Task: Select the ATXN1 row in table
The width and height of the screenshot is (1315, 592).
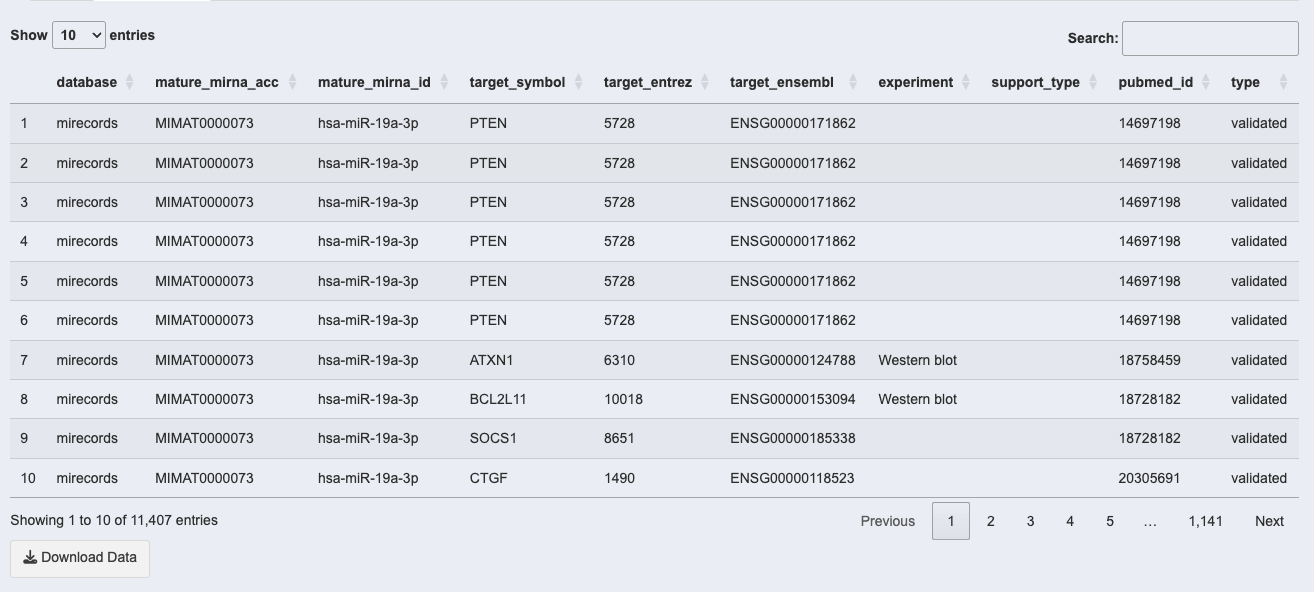Action: coord(491,360)
